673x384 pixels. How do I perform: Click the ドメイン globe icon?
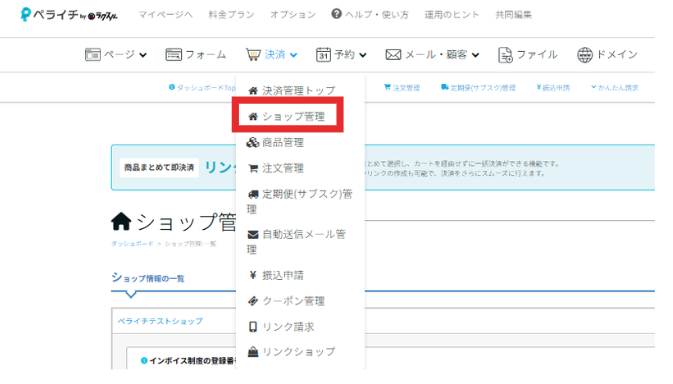click(585, 55)
